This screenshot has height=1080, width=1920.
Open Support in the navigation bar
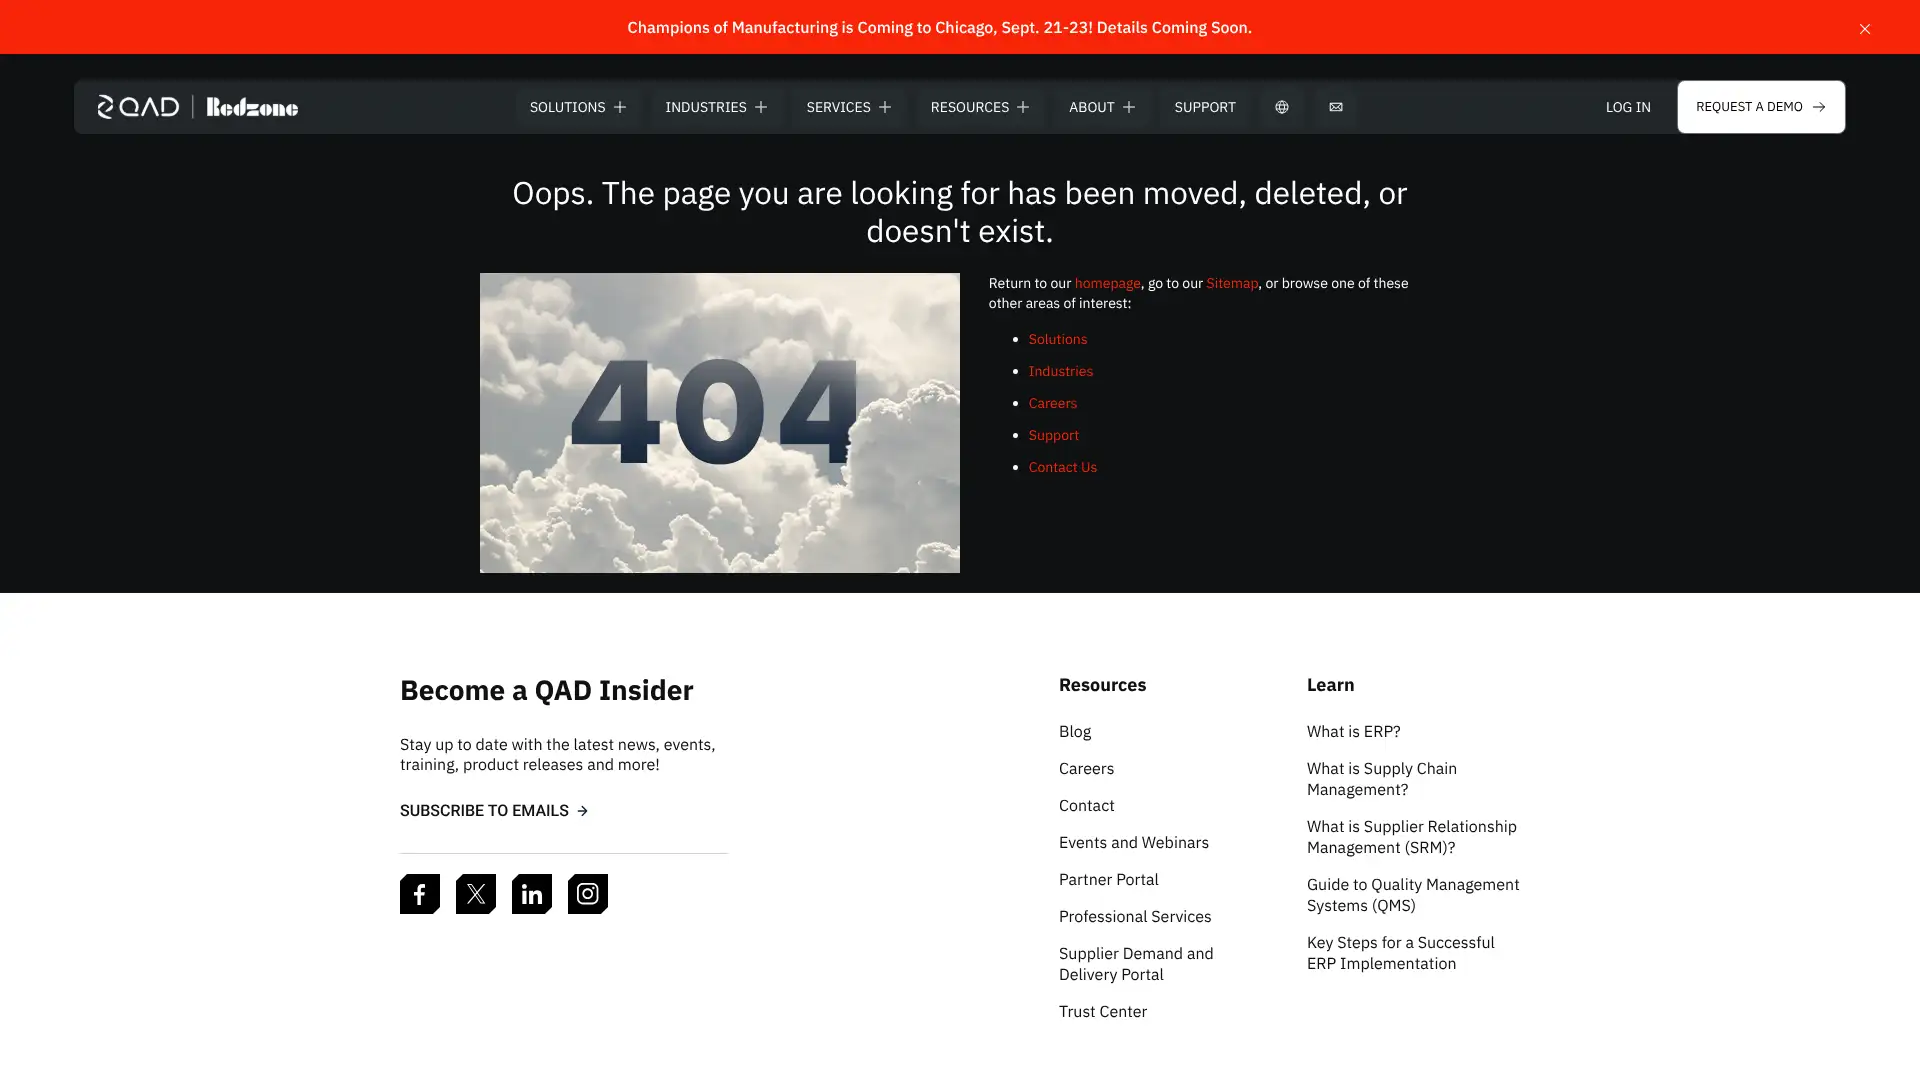[x=1204, y=107]
